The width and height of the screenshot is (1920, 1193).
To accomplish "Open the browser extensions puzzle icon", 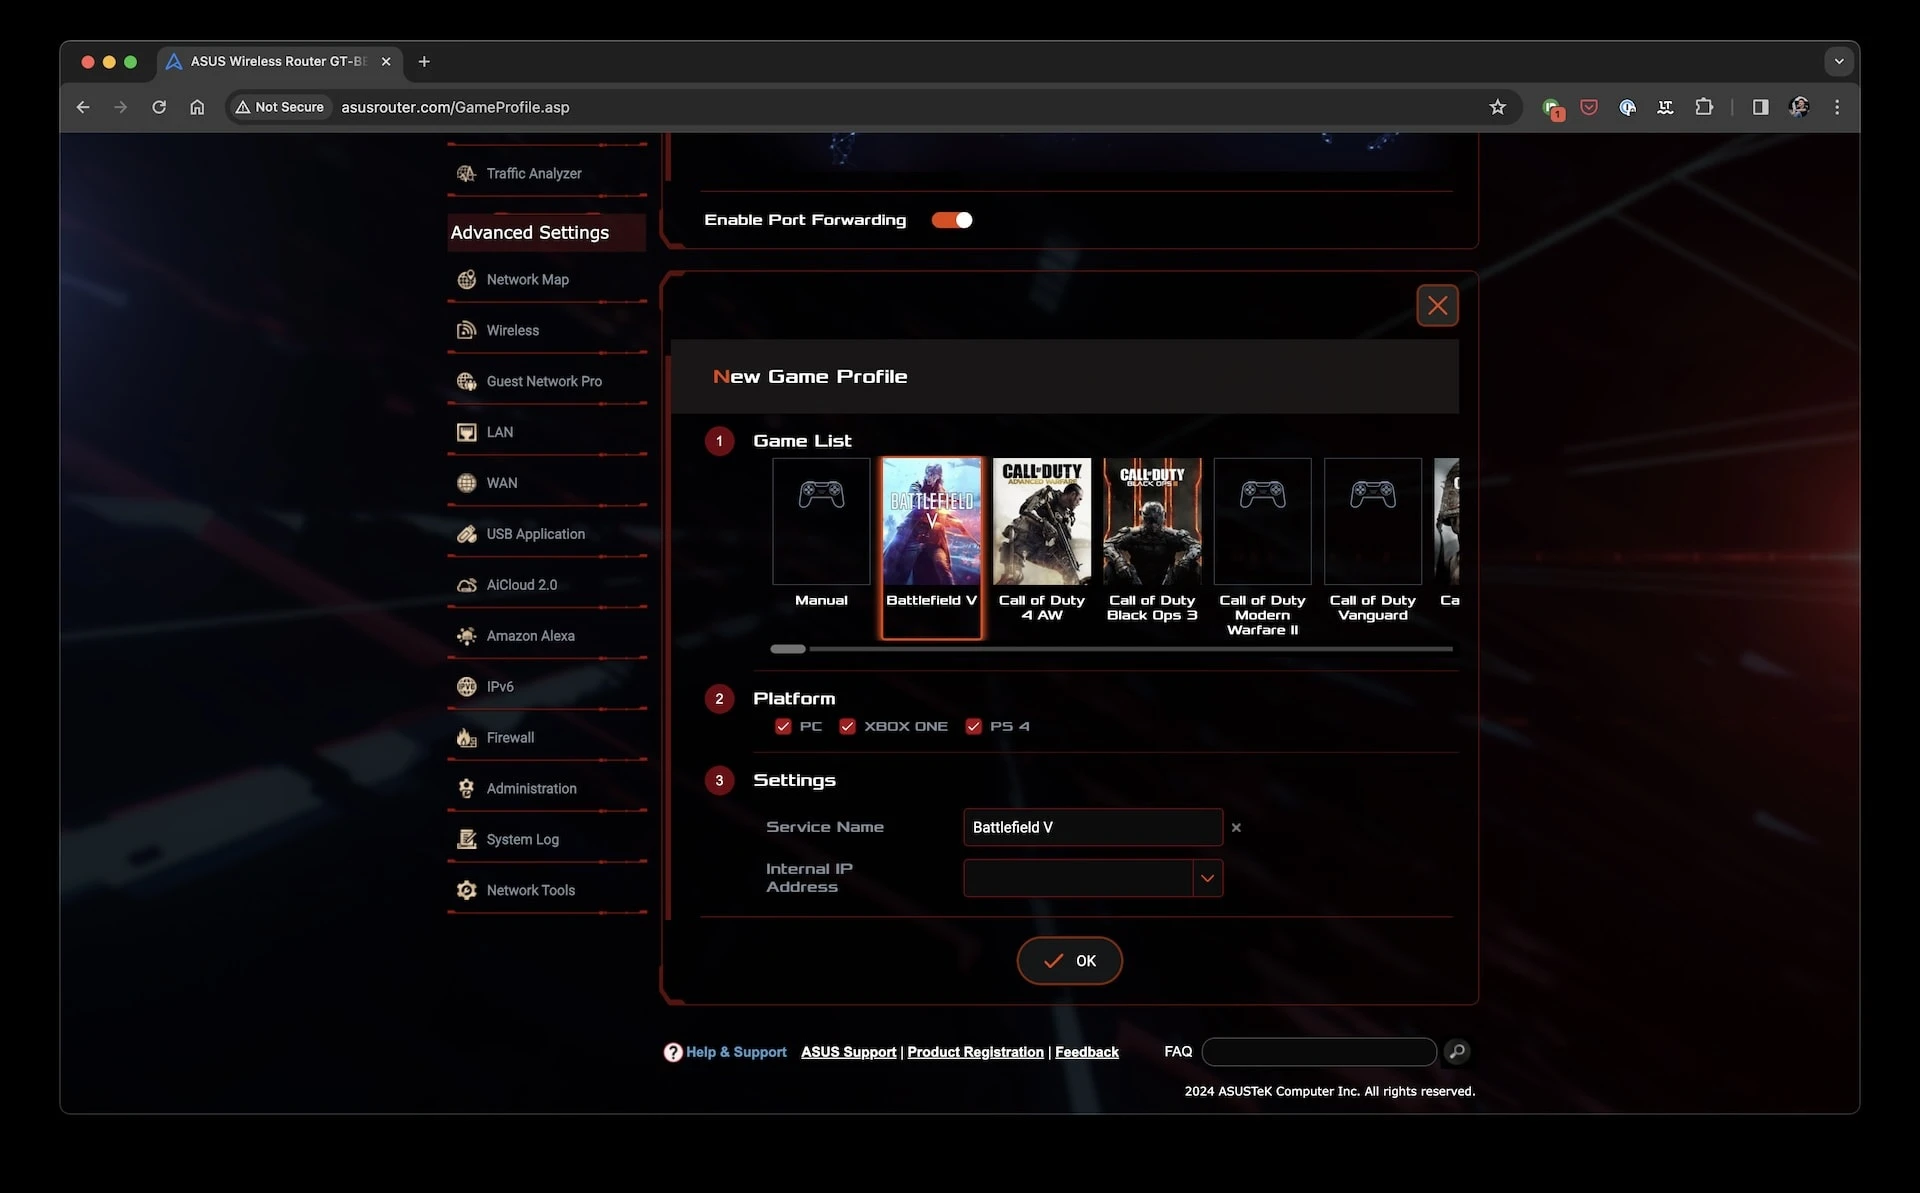I will pos(1704,107).
